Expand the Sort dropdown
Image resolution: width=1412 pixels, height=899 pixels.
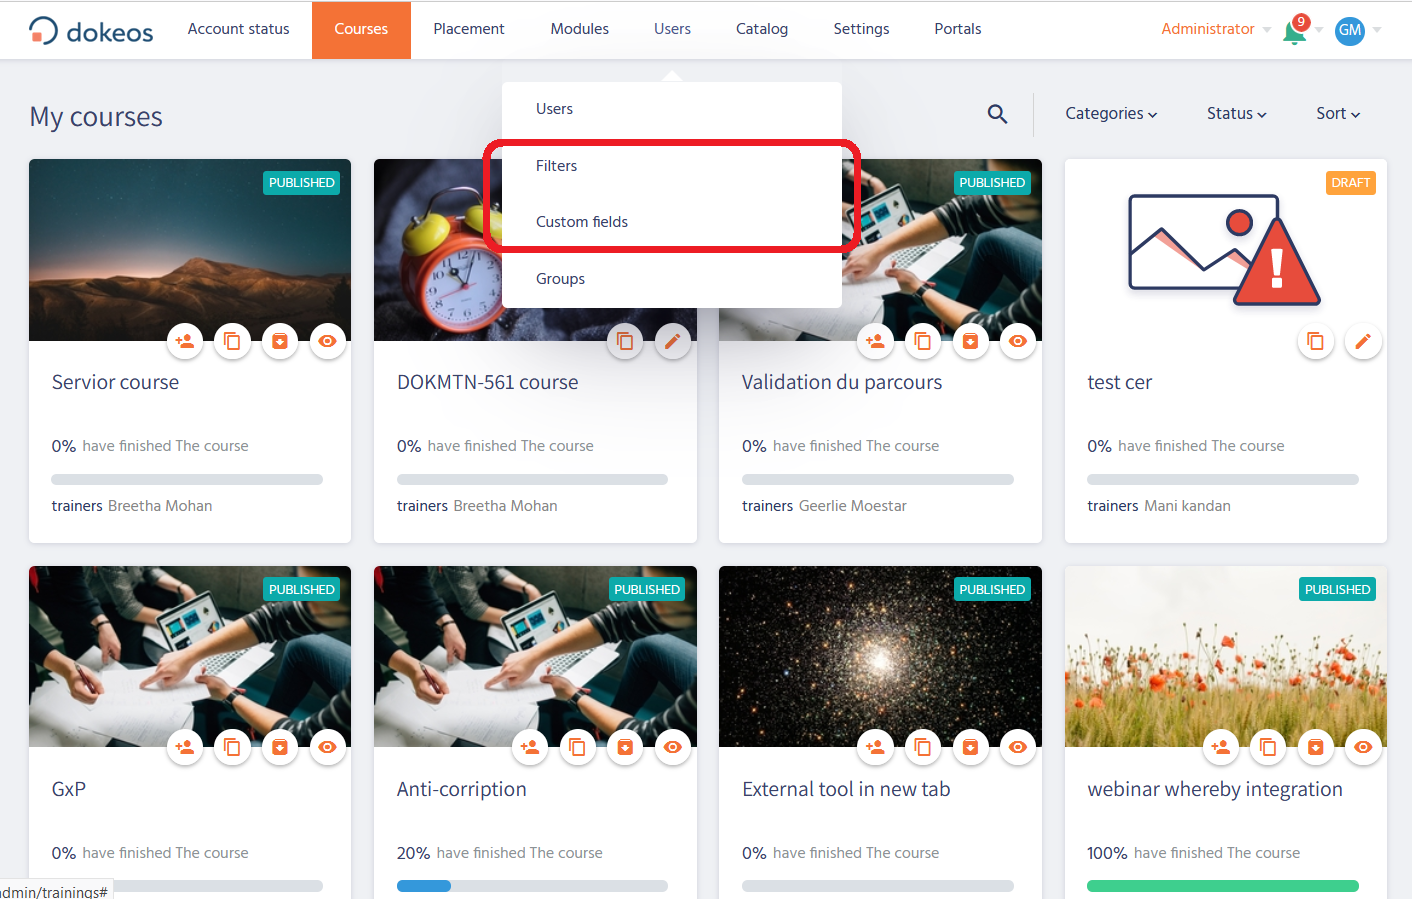(x=1337, y=114)
